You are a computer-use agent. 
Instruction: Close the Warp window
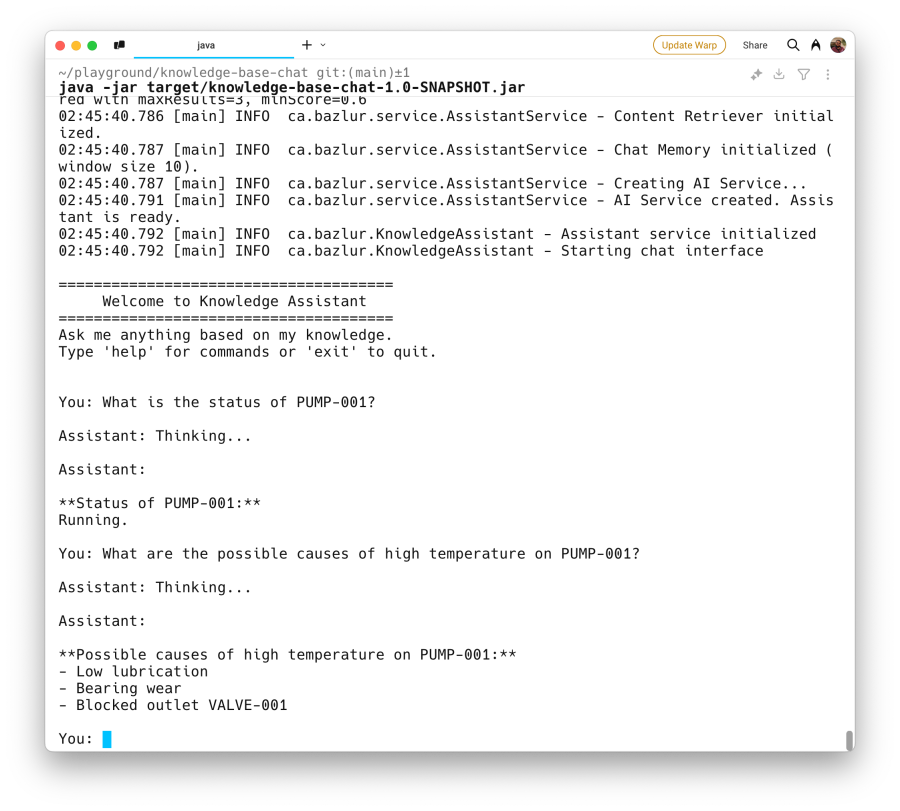pyautogui.click(x=60, y=45)
